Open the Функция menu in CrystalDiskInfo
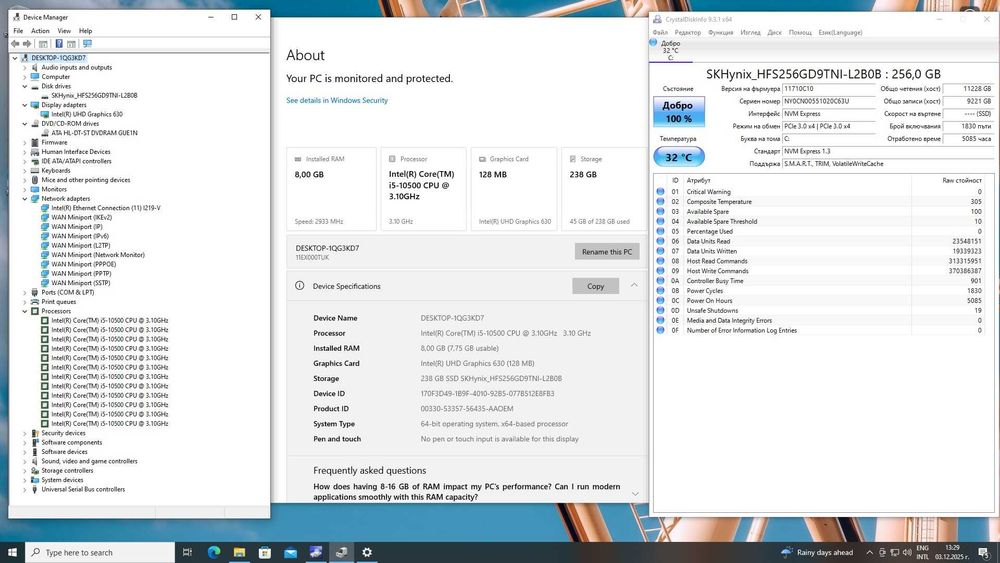Viewport: 1000px width, 563px height. pos(721,33)
